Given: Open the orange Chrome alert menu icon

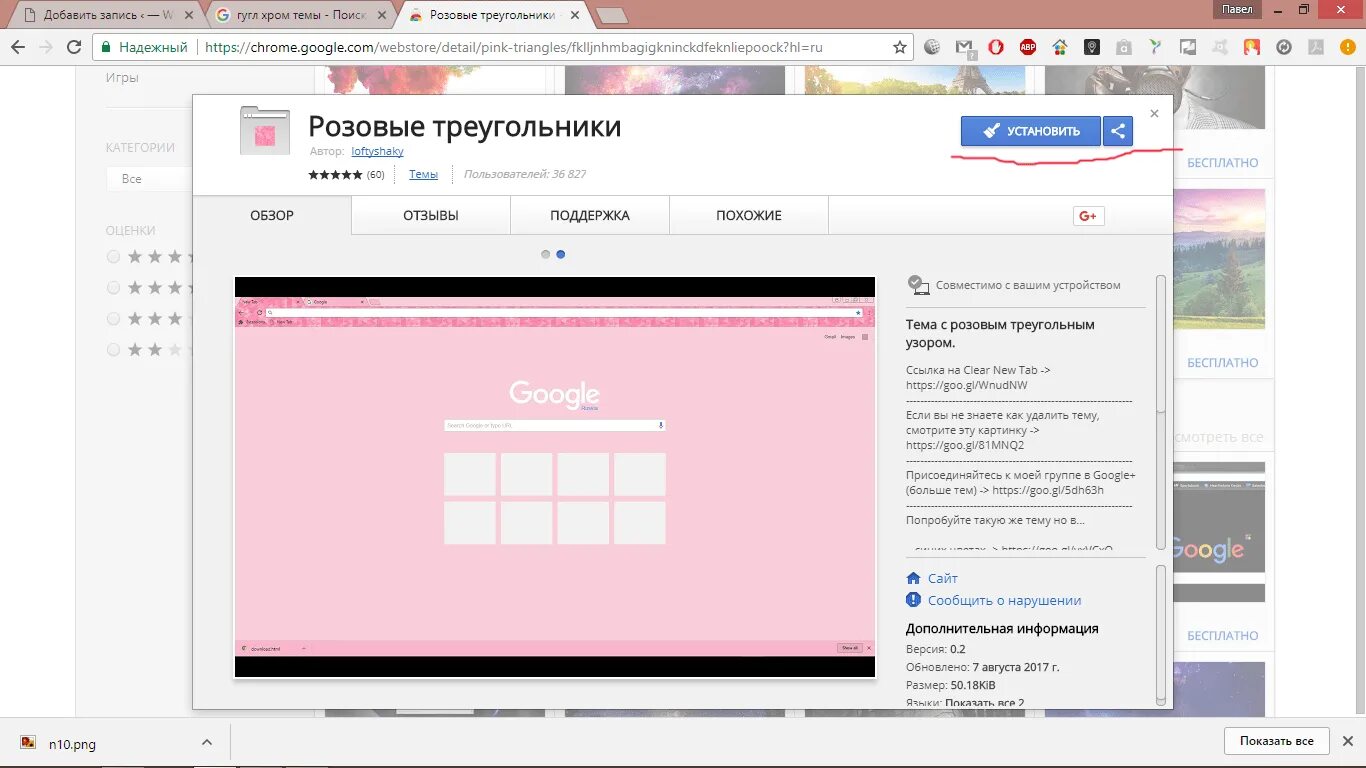Looking at the screenshot, I should pyautogui.click(x=1346, y=47).
